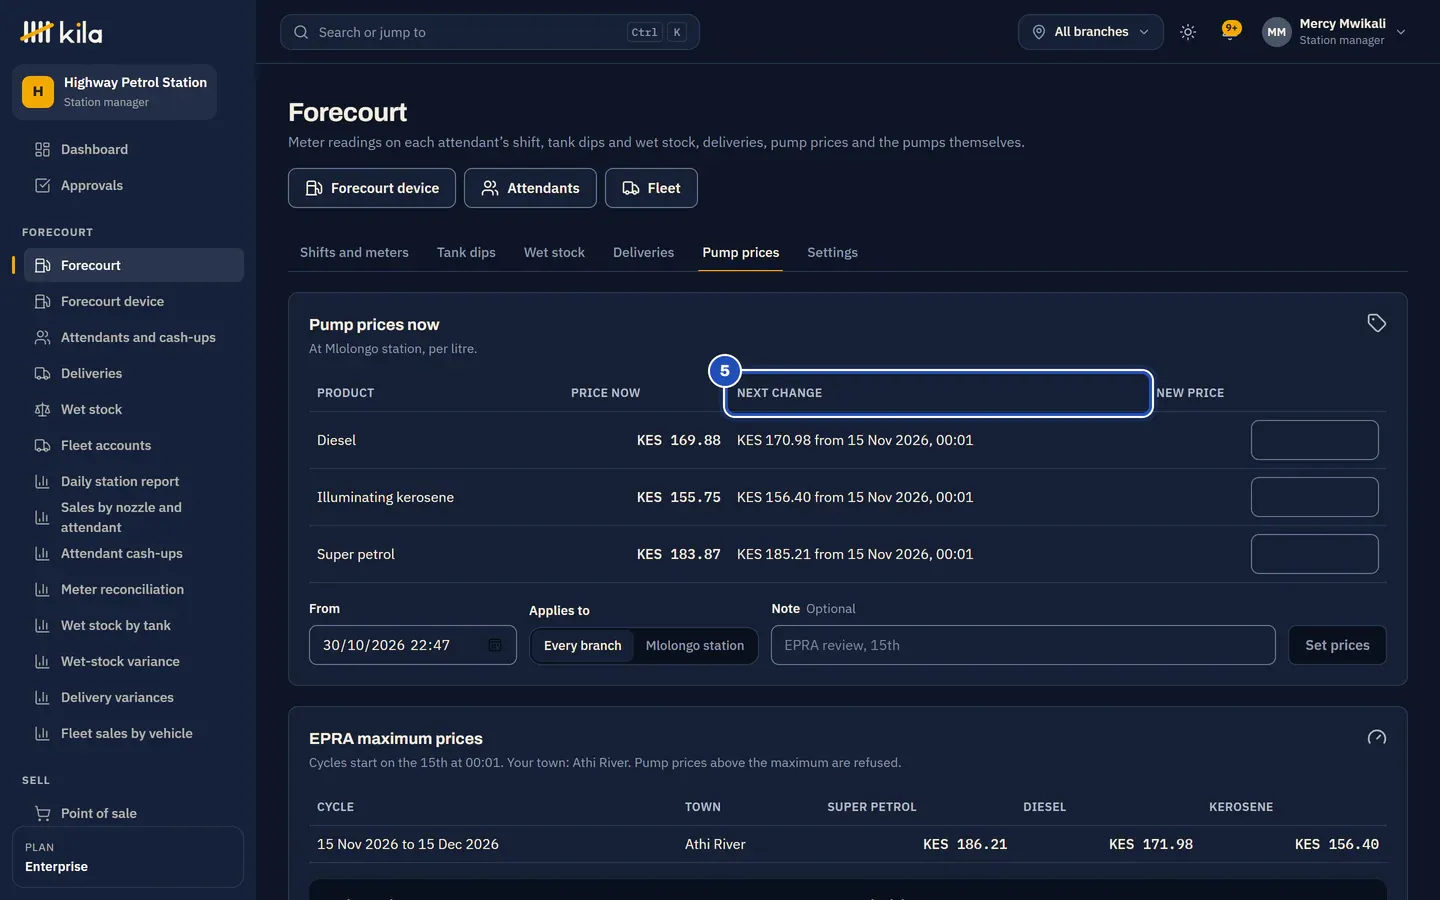Open the All branches dropdown

coord(1090,32)
